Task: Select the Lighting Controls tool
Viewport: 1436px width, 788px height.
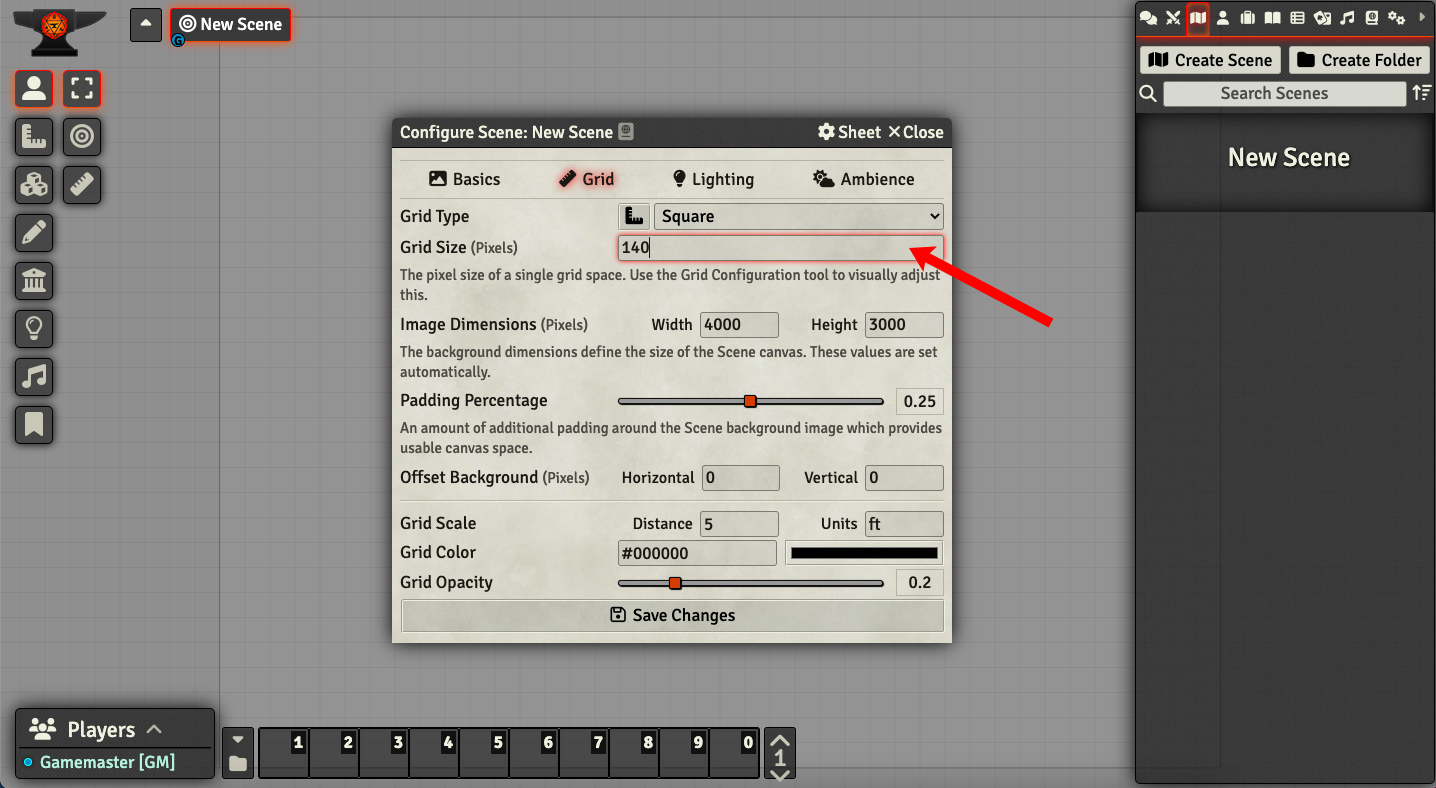Action: tap(34, 329)
